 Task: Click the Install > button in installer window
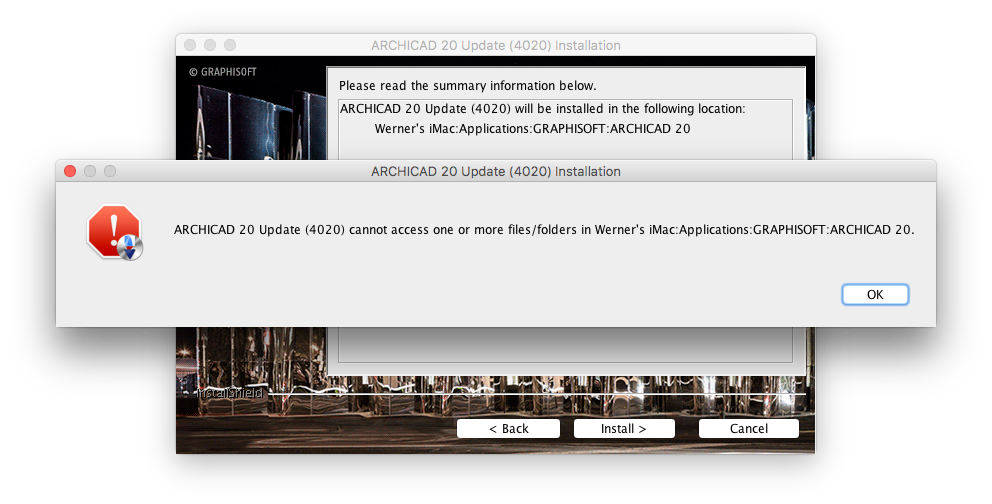(624, 429)
